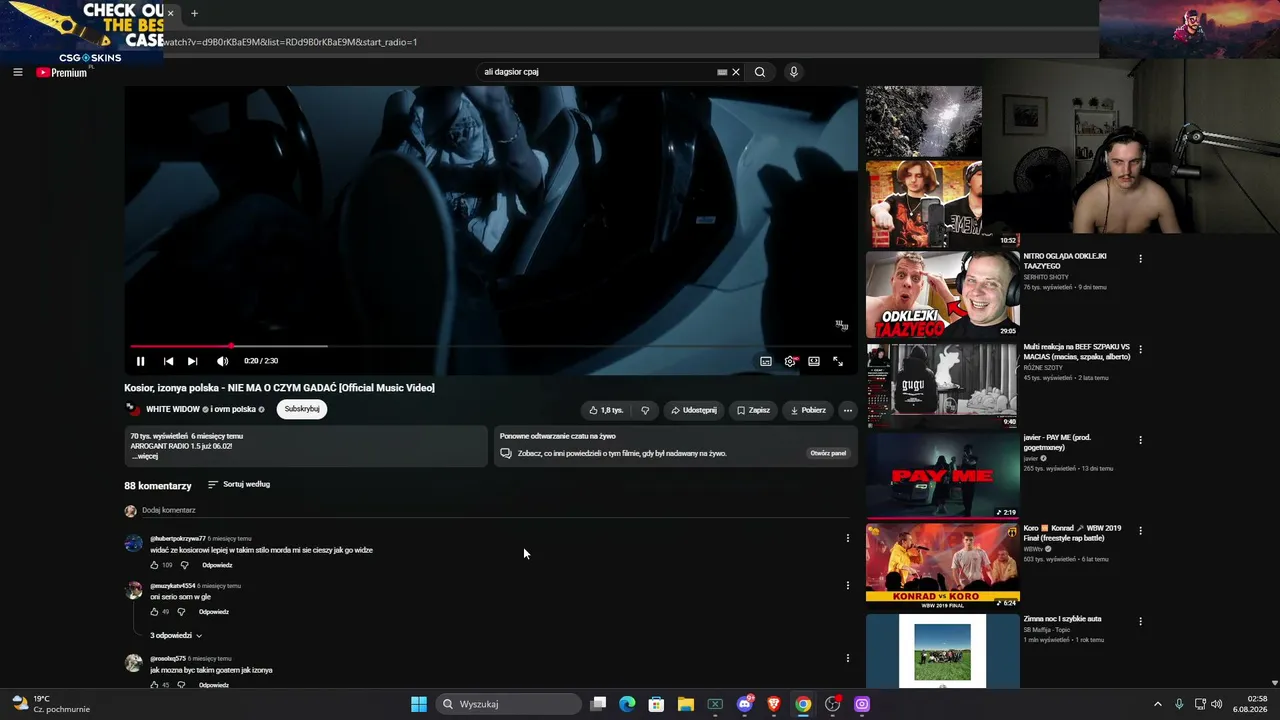The height and width of the screenshot is (720, 1280).
Task: Open the Zimna noc i szybkie auta video title
Action: [x=1062, y=619]
